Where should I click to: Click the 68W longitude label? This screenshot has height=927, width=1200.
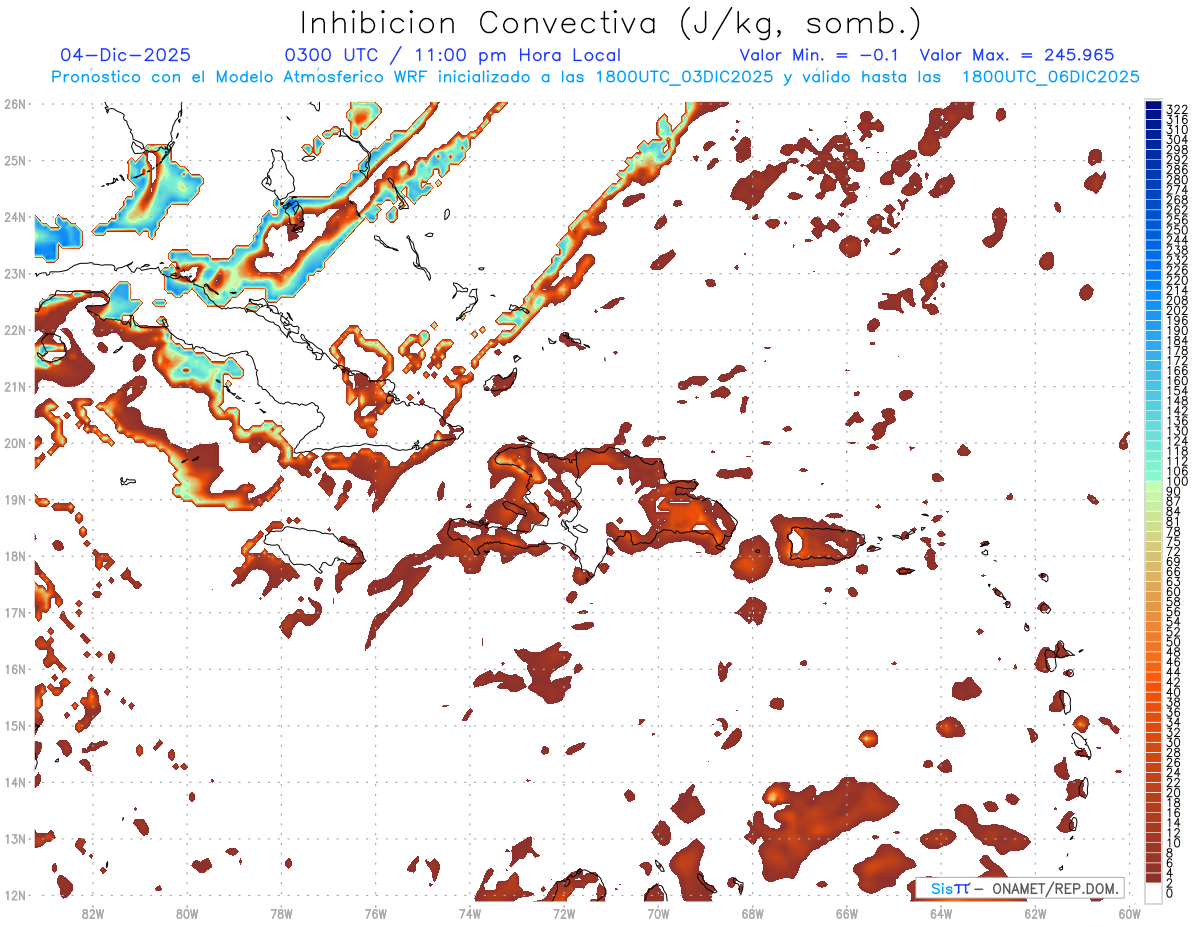tap(753, 913)
